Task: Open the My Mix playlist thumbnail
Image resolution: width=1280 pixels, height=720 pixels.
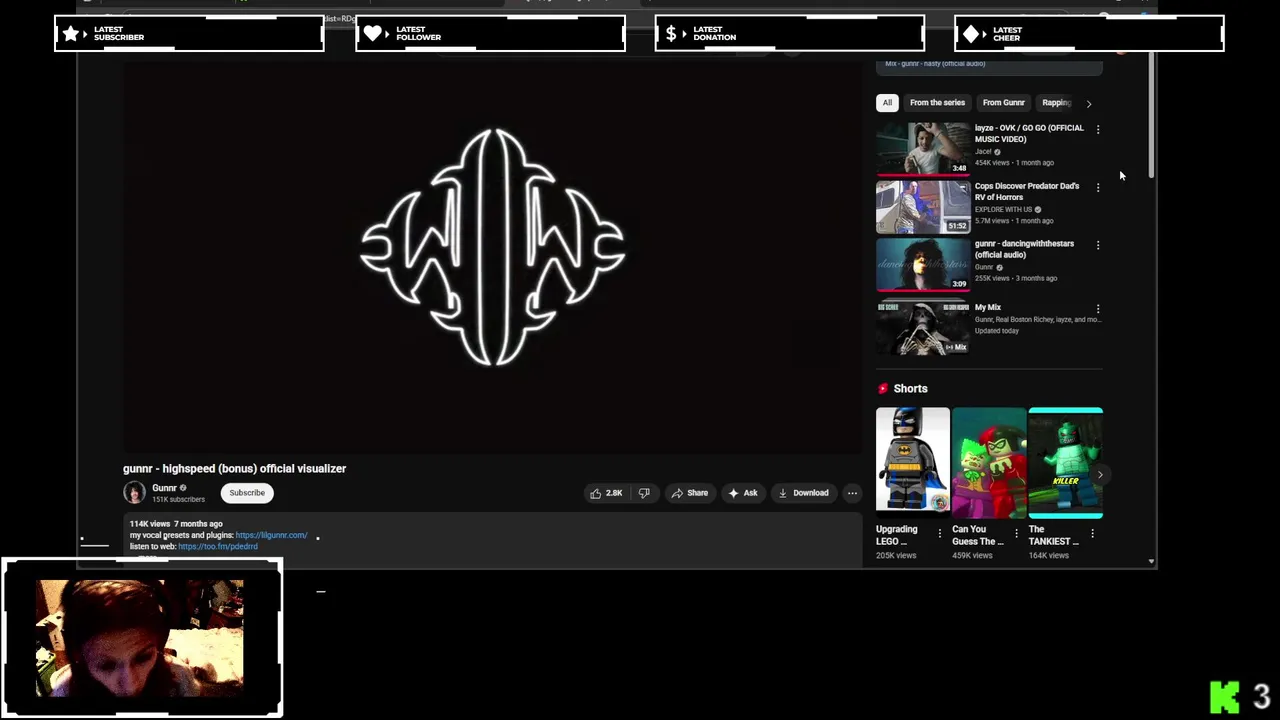Action: click(923, 328)
